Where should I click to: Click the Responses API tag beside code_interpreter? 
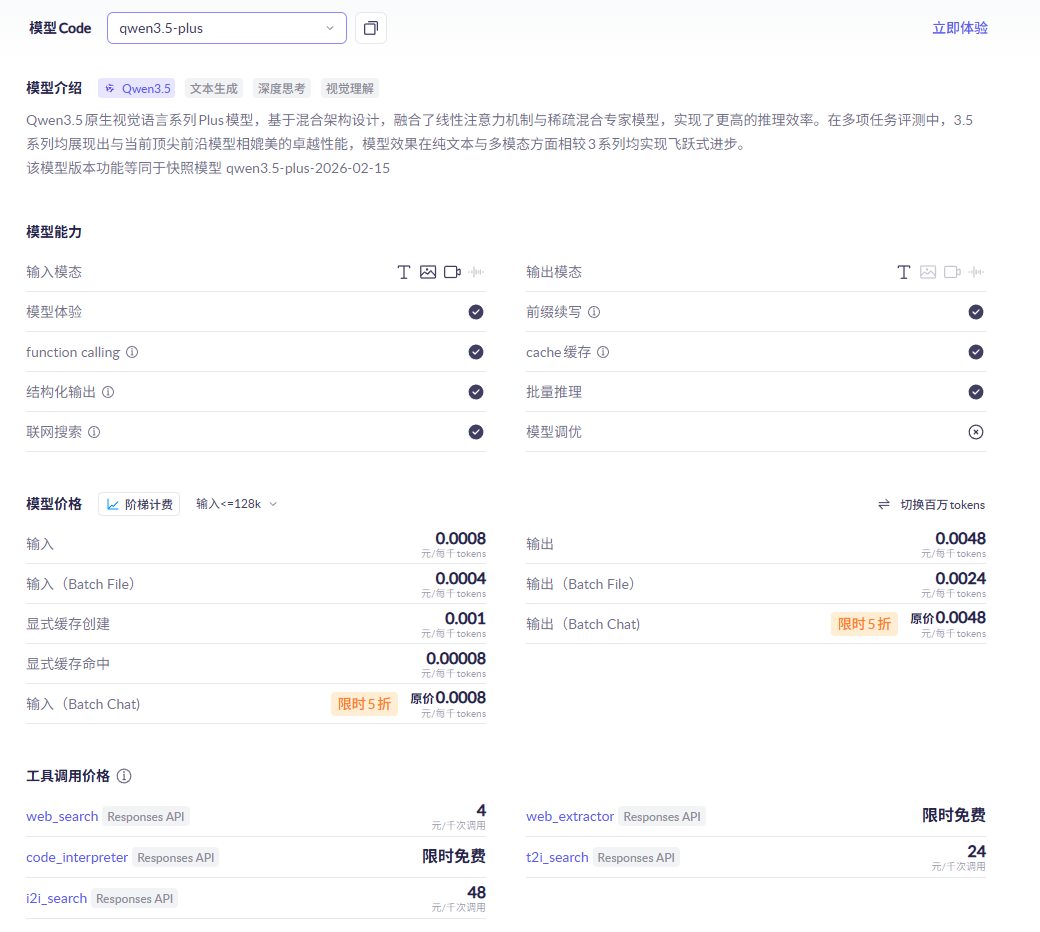[x=176, y=858]
